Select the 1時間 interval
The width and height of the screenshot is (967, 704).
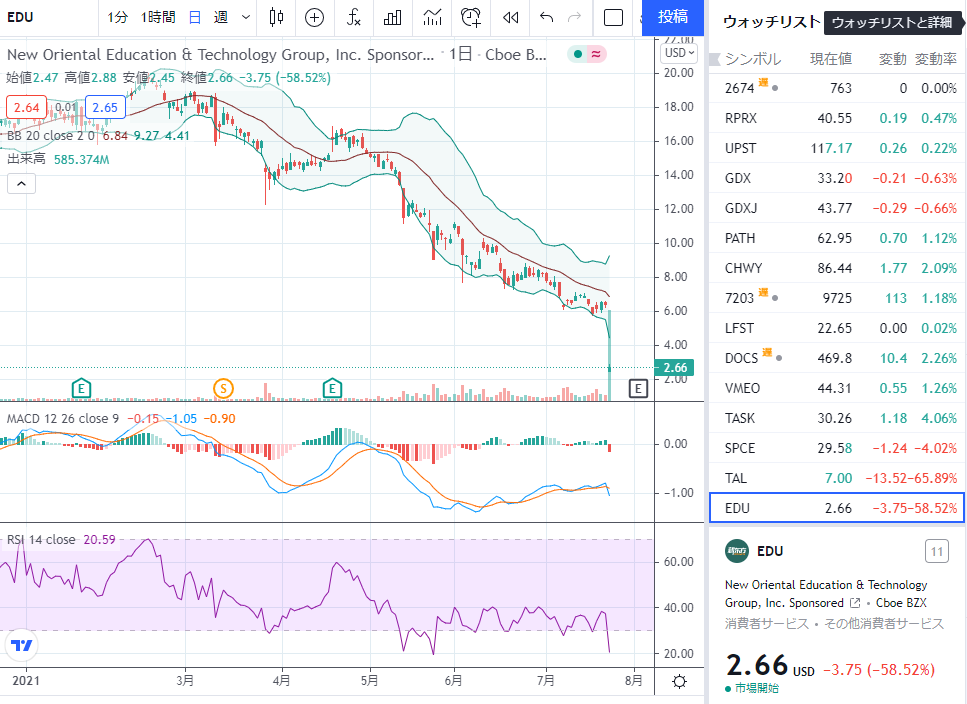[x=158, y=17]
